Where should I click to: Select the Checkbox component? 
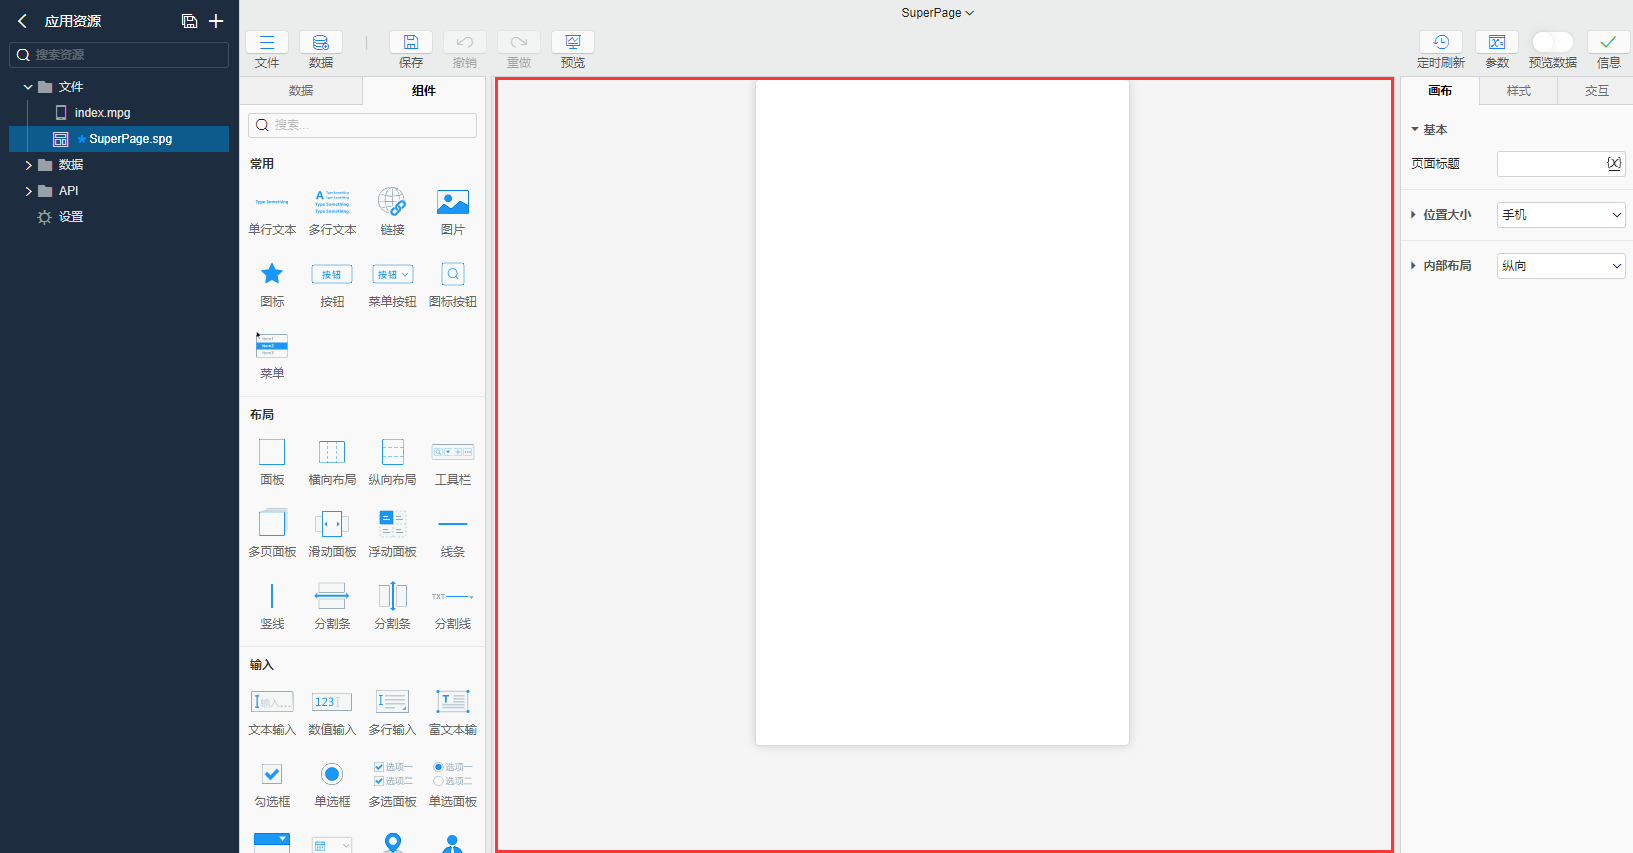pyautogui.click(x=272, y=775)
